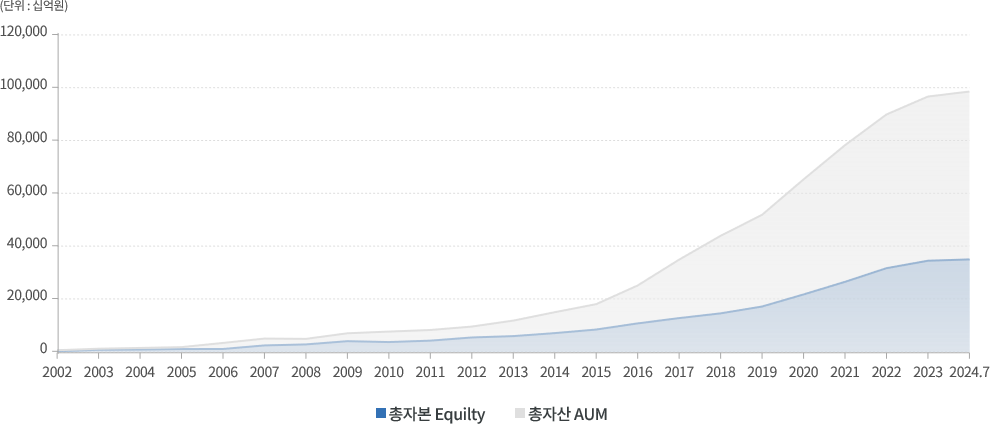The height and width of the screenshot is (428, 1000).
Task: Select the 2021 x-axis year label
Action: coord(845,373)
